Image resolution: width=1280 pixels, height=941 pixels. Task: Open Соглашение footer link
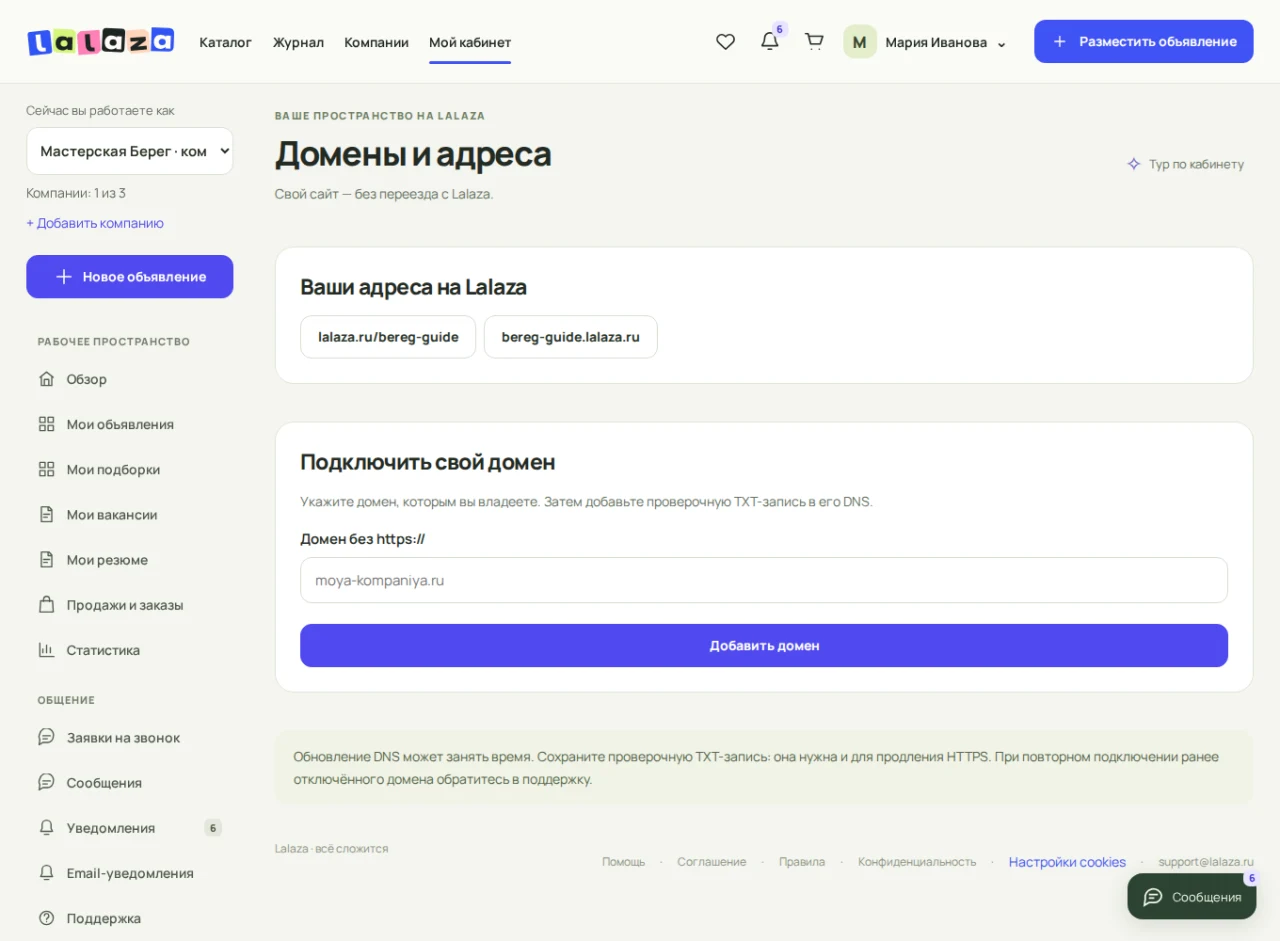712,862
